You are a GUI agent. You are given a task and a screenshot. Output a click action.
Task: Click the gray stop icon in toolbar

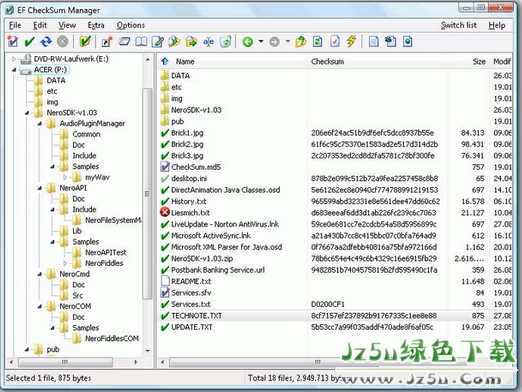pos(63,42)
